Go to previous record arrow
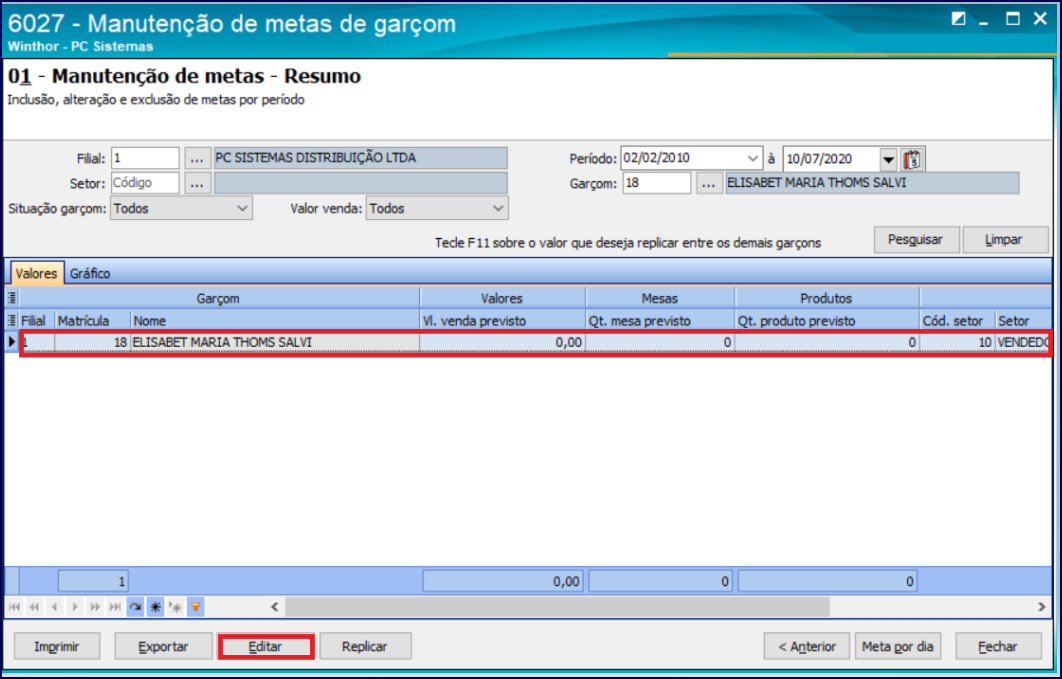The image size is (1062, 679). click(55, 607)
